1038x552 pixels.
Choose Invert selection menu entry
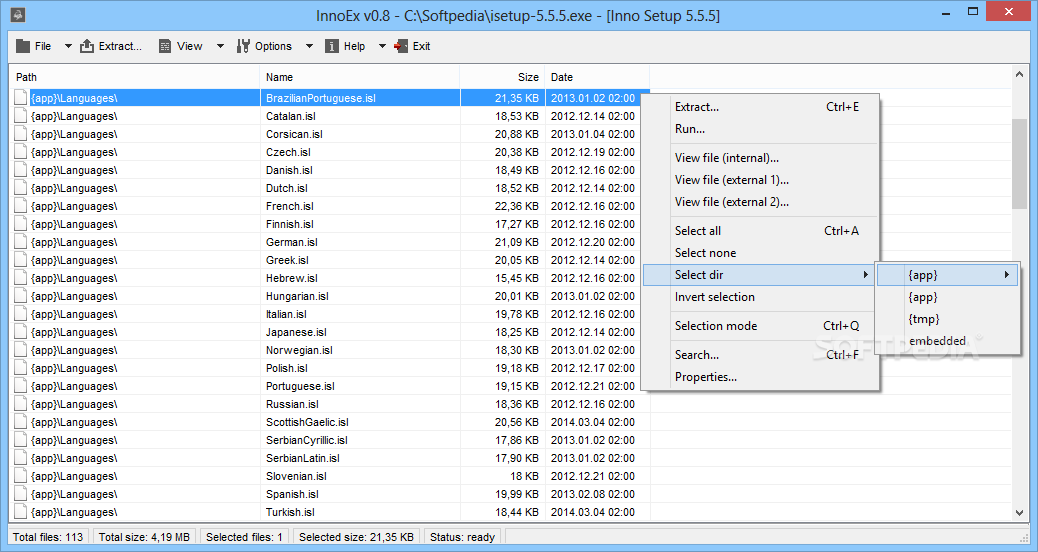pos(761,297)
